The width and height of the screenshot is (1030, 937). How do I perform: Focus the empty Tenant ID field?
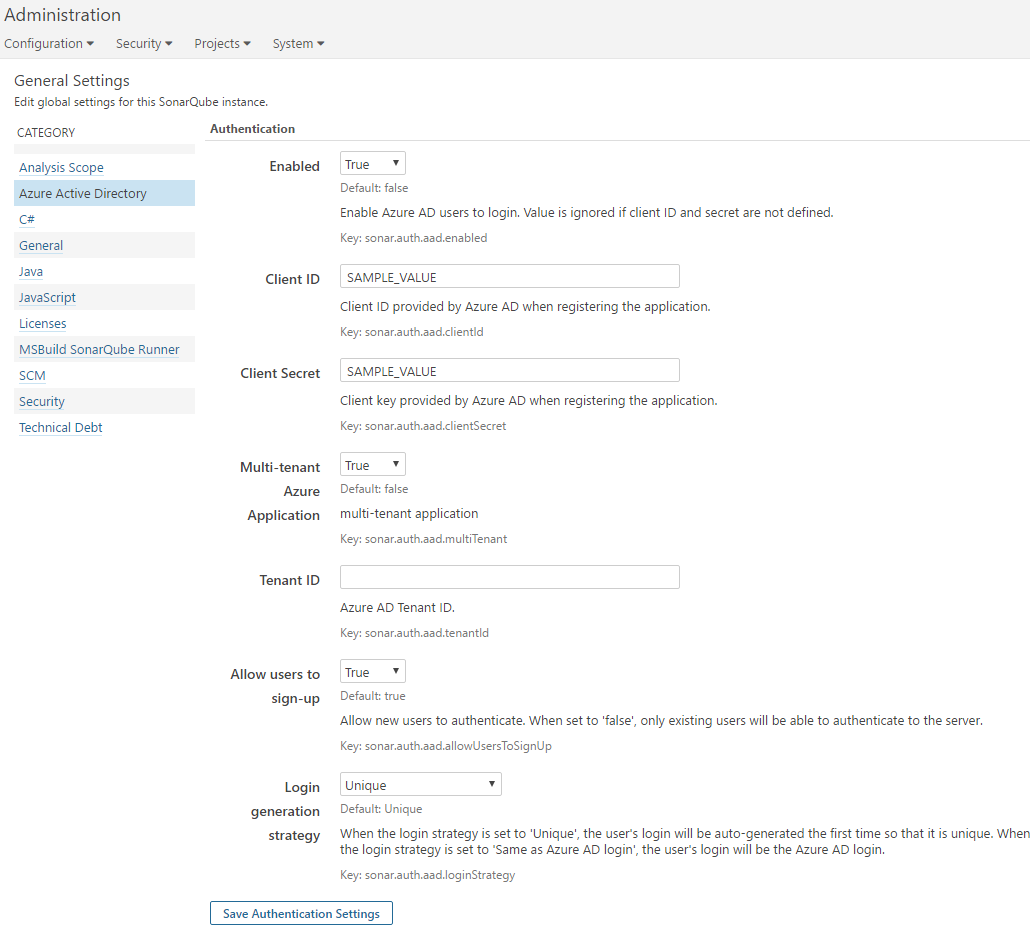510,578
